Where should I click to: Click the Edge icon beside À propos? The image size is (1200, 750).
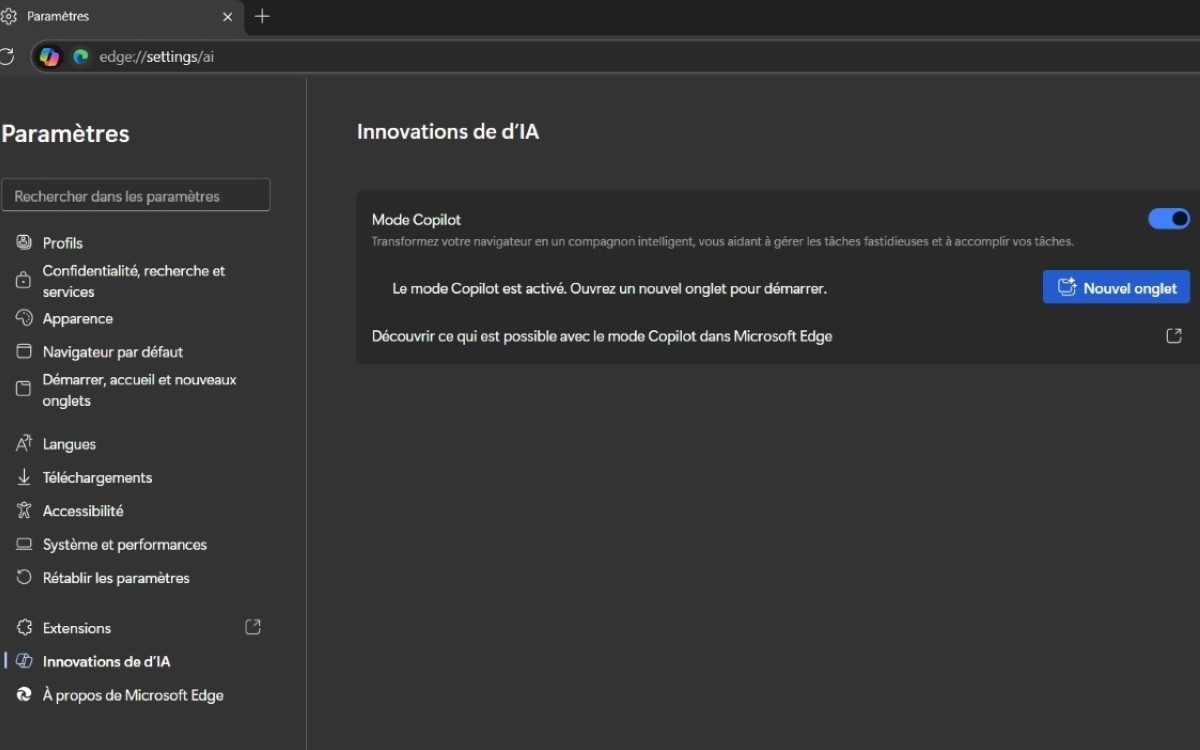pos(24,695)
